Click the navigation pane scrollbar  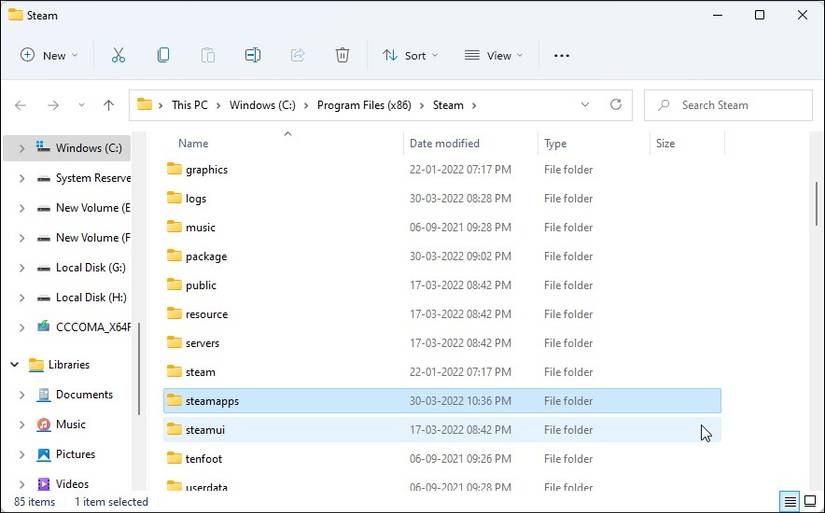tap(139, 368)
